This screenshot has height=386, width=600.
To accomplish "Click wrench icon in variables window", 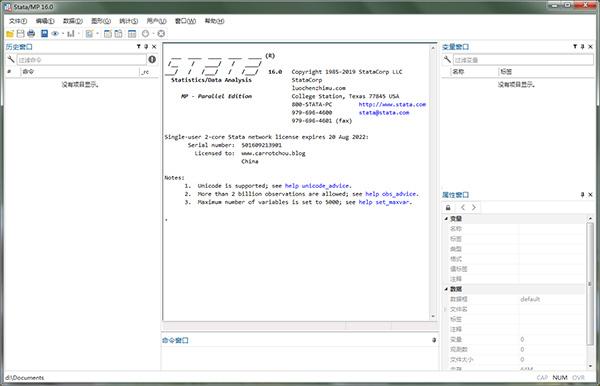I will [x=447, y=60].
